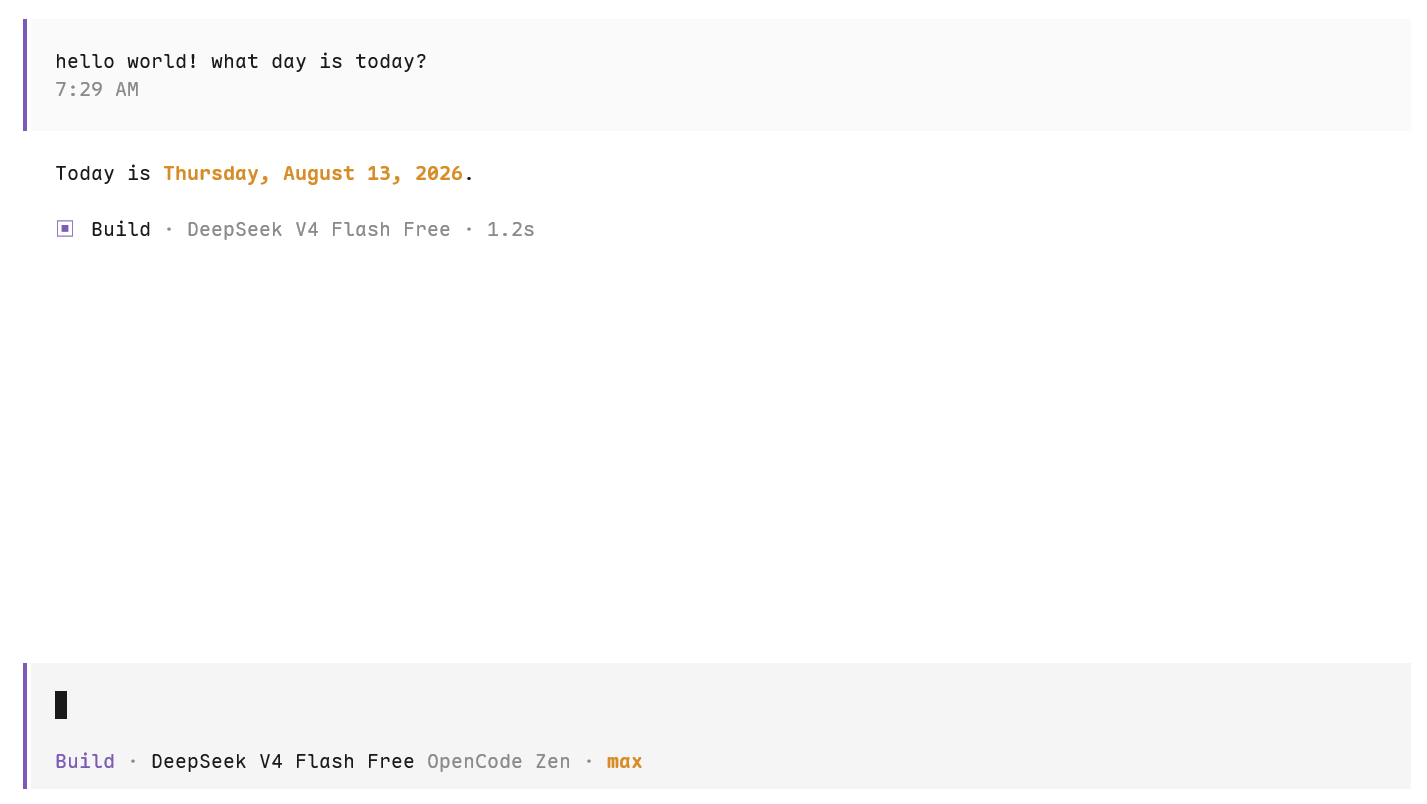This screenshot has width=1427, height=804.
Task: Click the dot separator before max
Action: pyautogui.click(x=589, y=761)
